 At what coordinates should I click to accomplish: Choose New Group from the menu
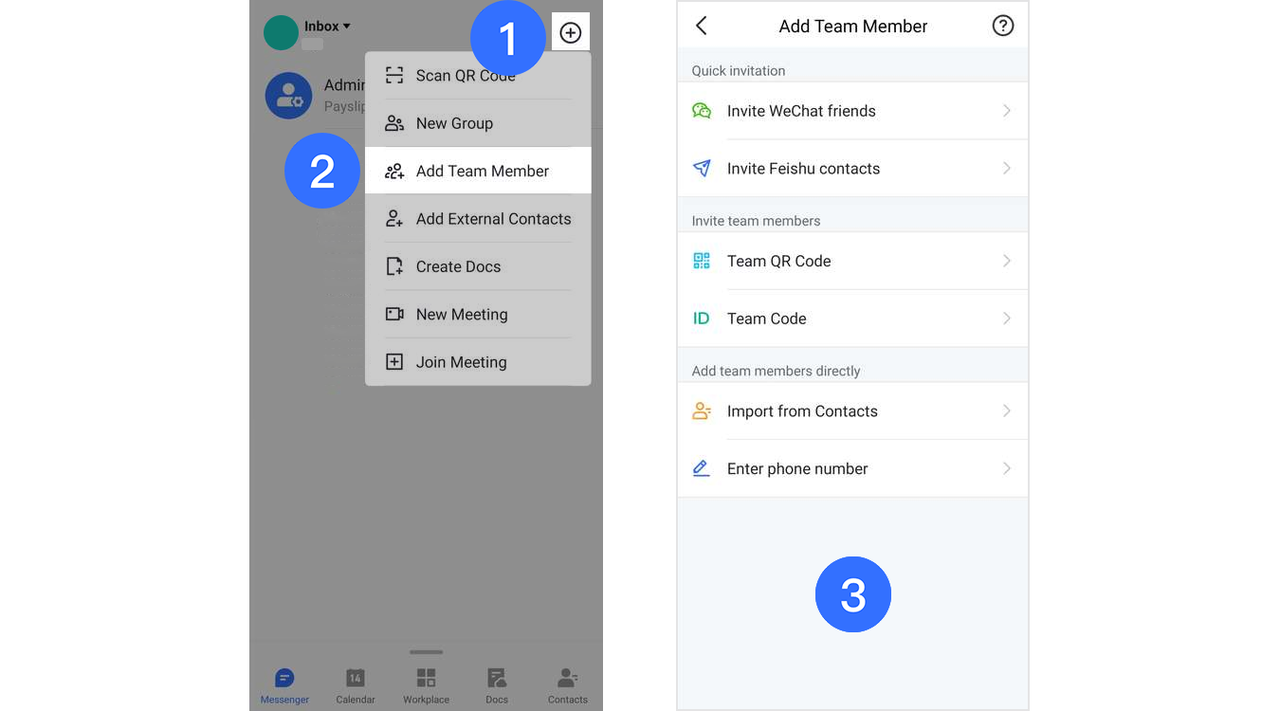click(454, 123)
